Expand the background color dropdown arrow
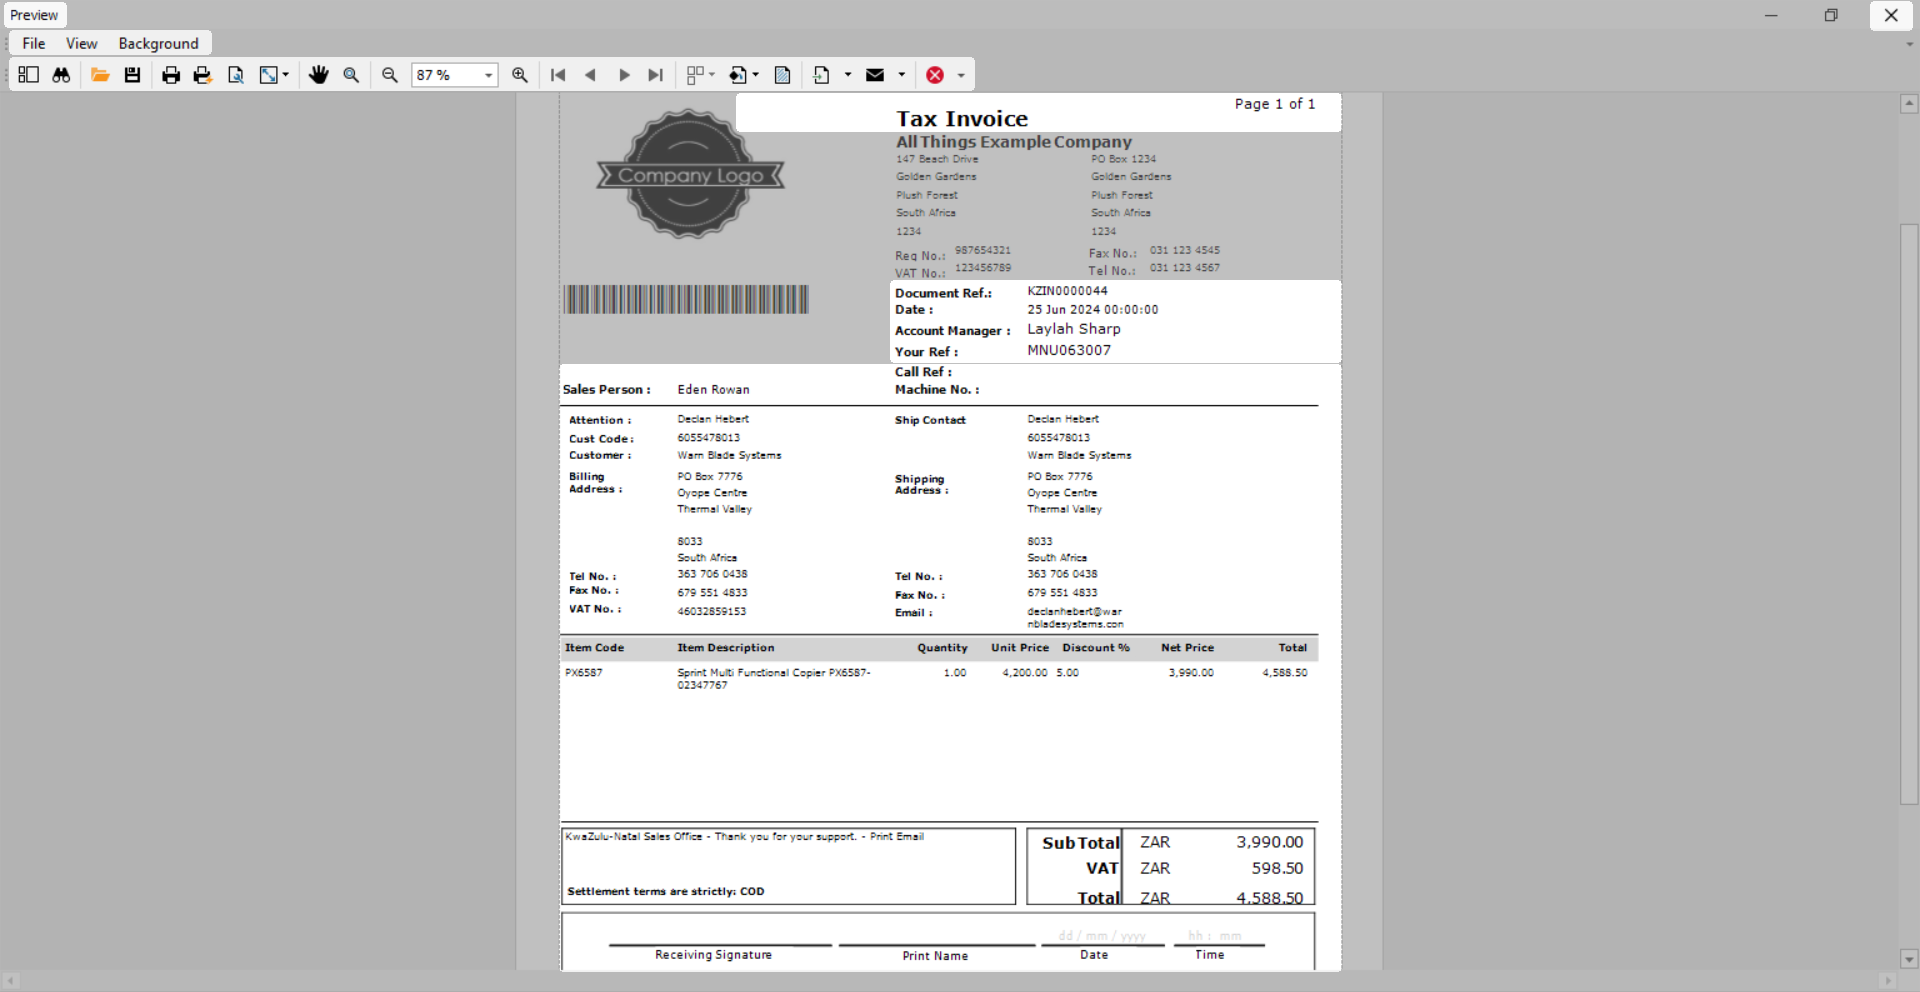1920x992 pixels. (x=755, y=75)
